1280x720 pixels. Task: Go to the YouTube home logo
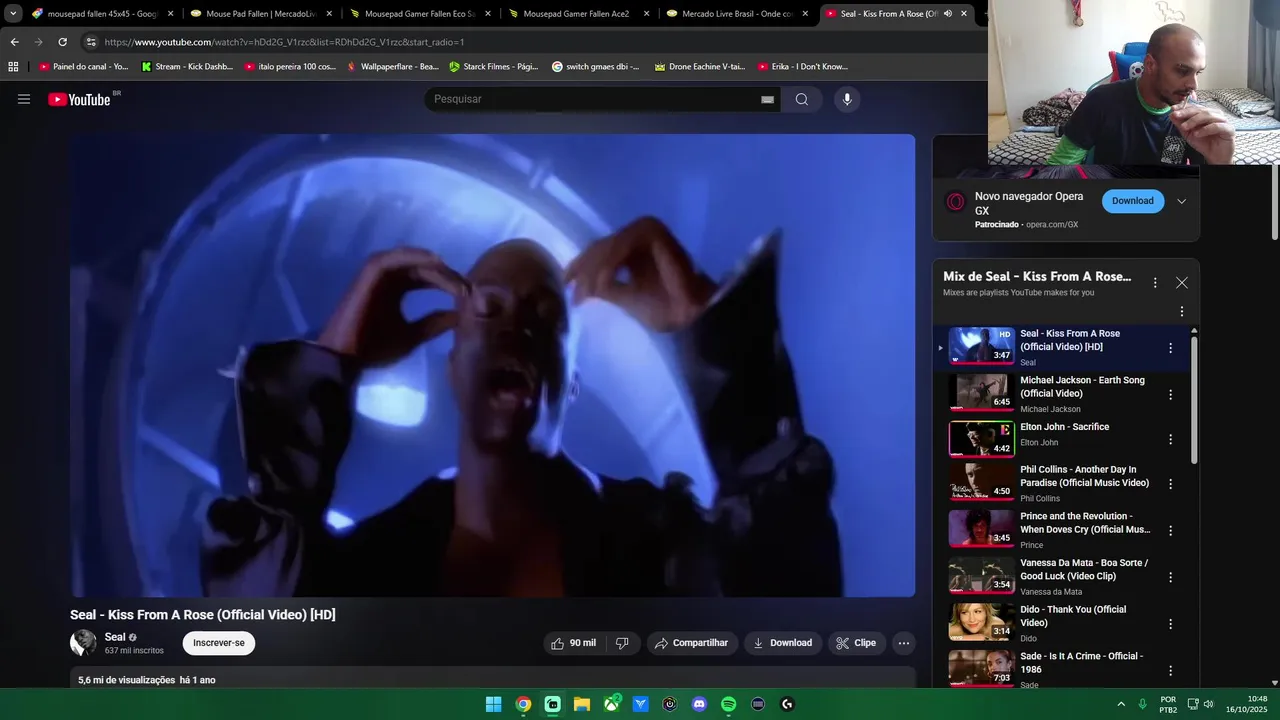[79, 99]
